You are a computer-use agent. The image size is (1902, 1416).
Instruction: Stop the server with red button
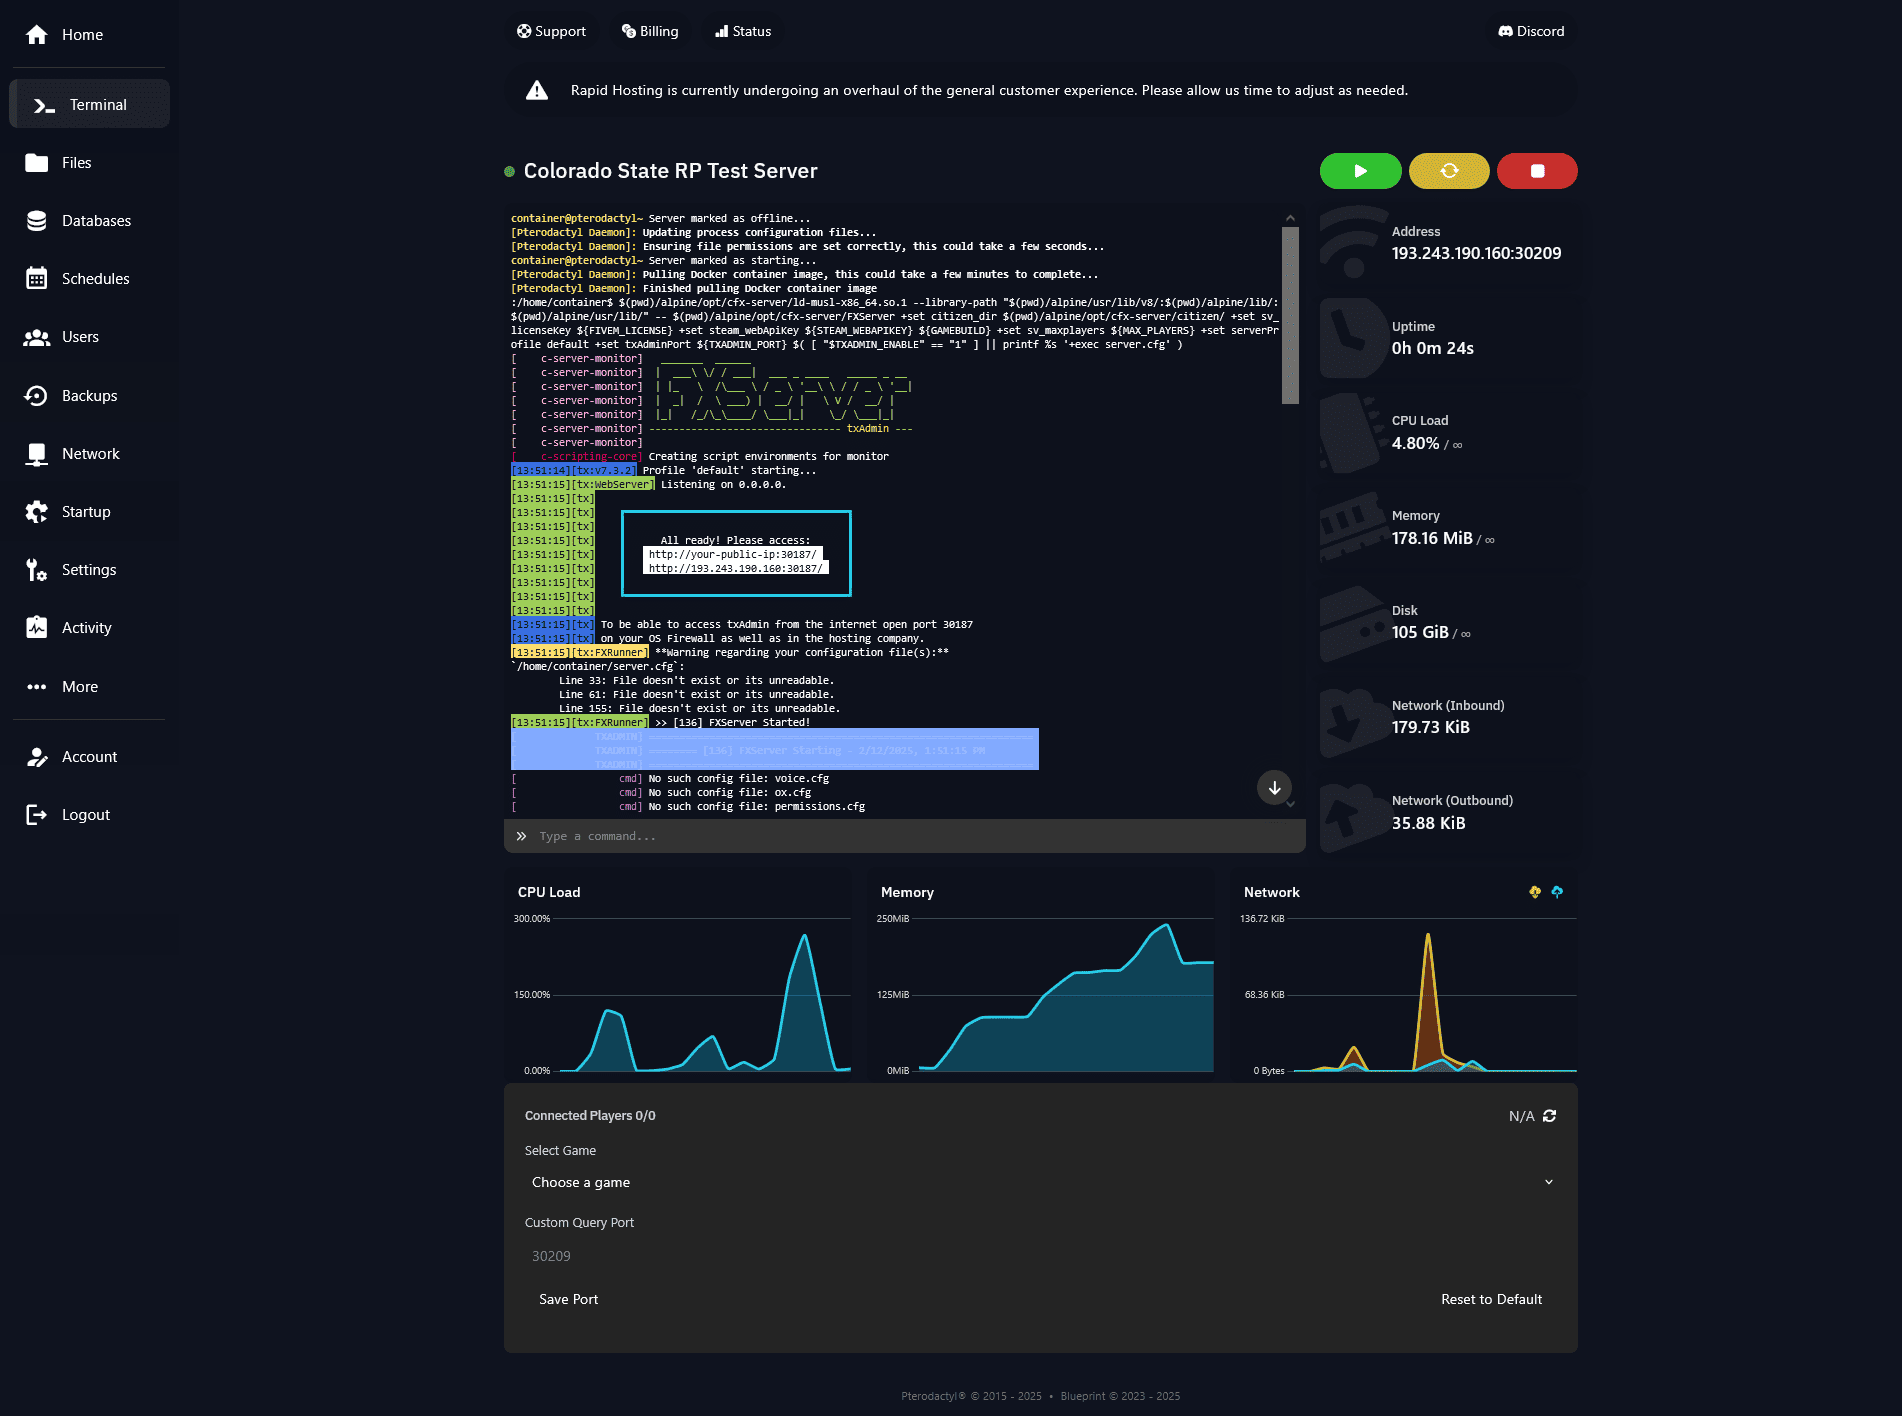1537,171
